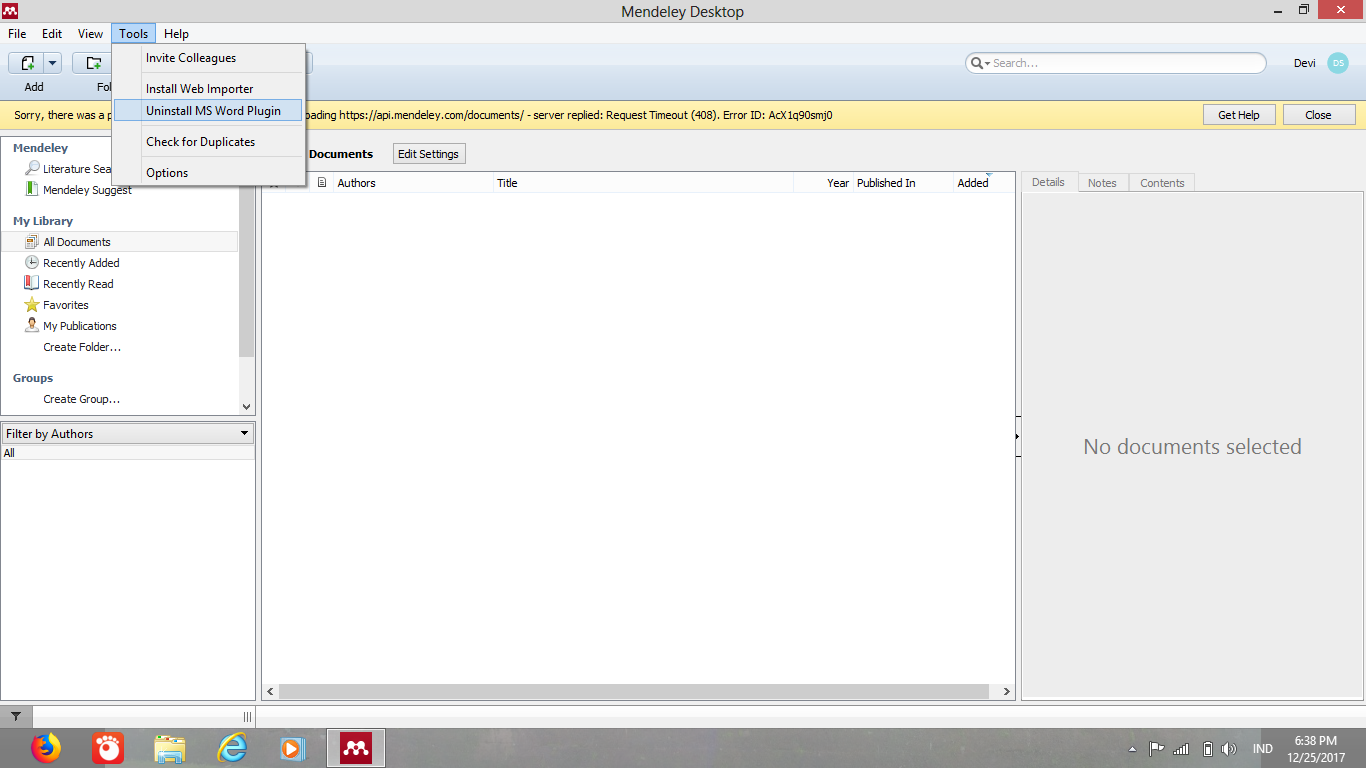Viewport: 1366px width, 768px height.
Task: Choose Invite Colleagues from Tools menu
Action: click(x=208, y=58)
